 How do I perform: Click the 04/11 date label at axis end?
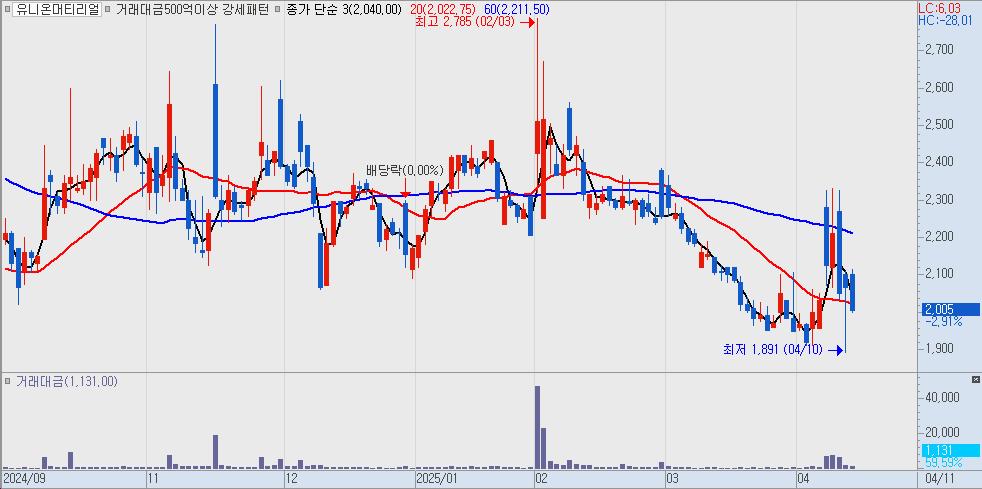pyautogui.click(x=938, y=480)
